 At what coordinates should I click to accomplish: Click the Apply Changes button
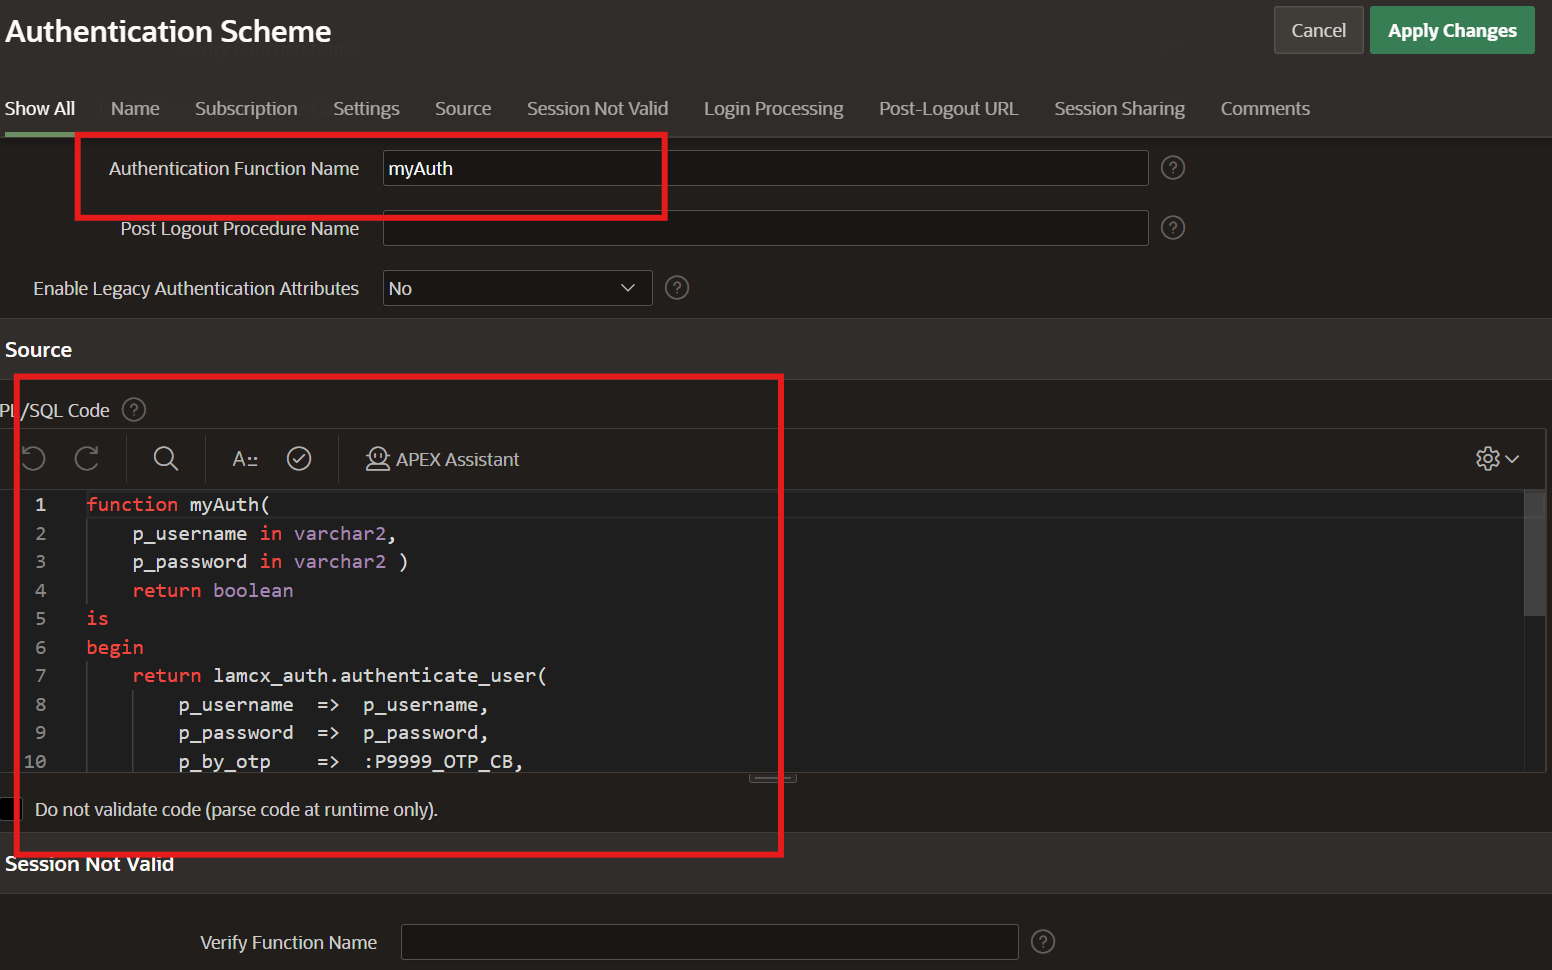[1451, 31]
